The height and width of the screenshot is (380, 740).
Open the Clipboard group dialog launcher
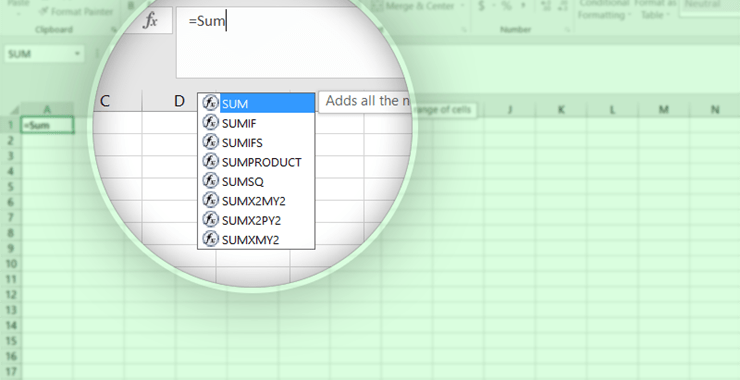(114, 29)
